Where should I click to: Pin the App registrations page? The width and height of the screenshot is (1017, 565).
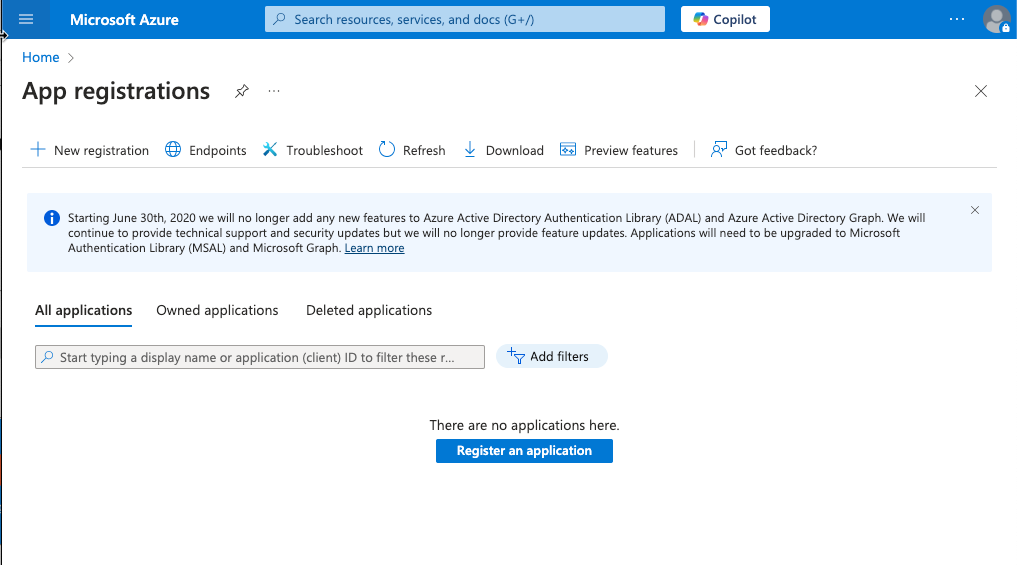coord(242,91)
